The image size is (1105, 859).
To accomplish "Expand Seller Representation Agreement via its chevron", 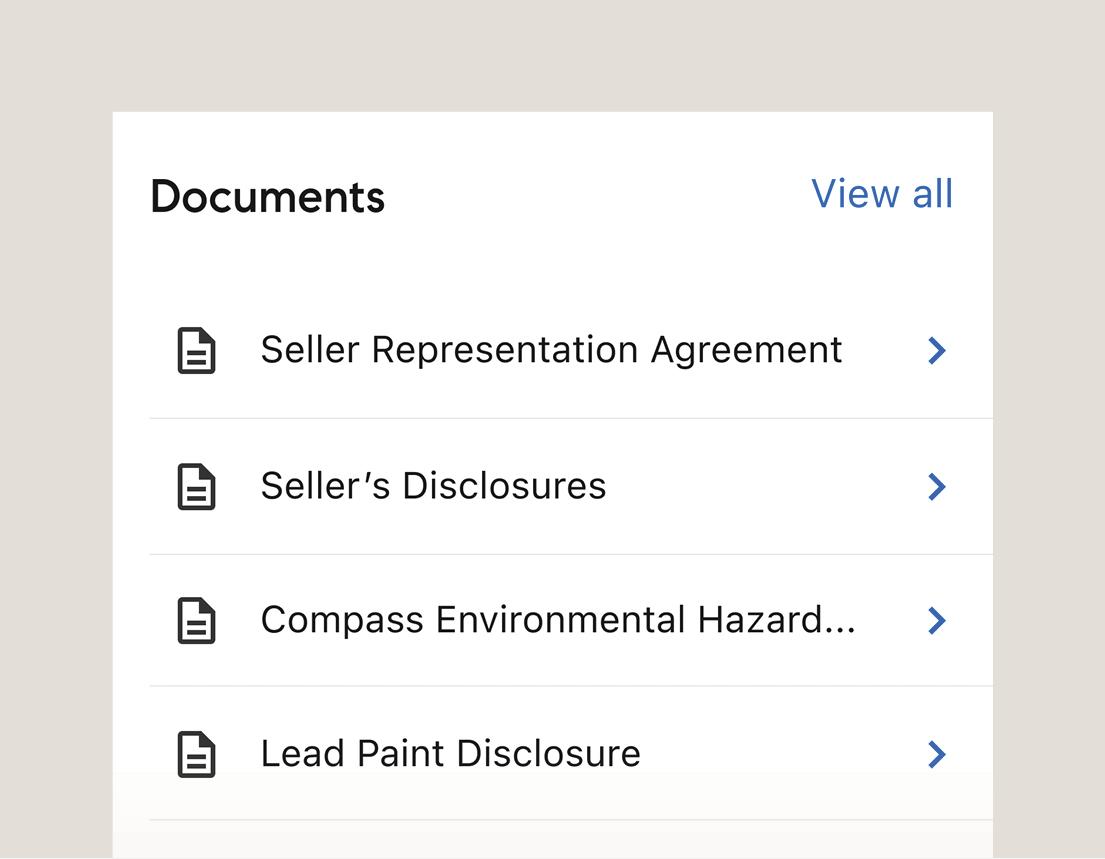I will (x=937, y=351).
